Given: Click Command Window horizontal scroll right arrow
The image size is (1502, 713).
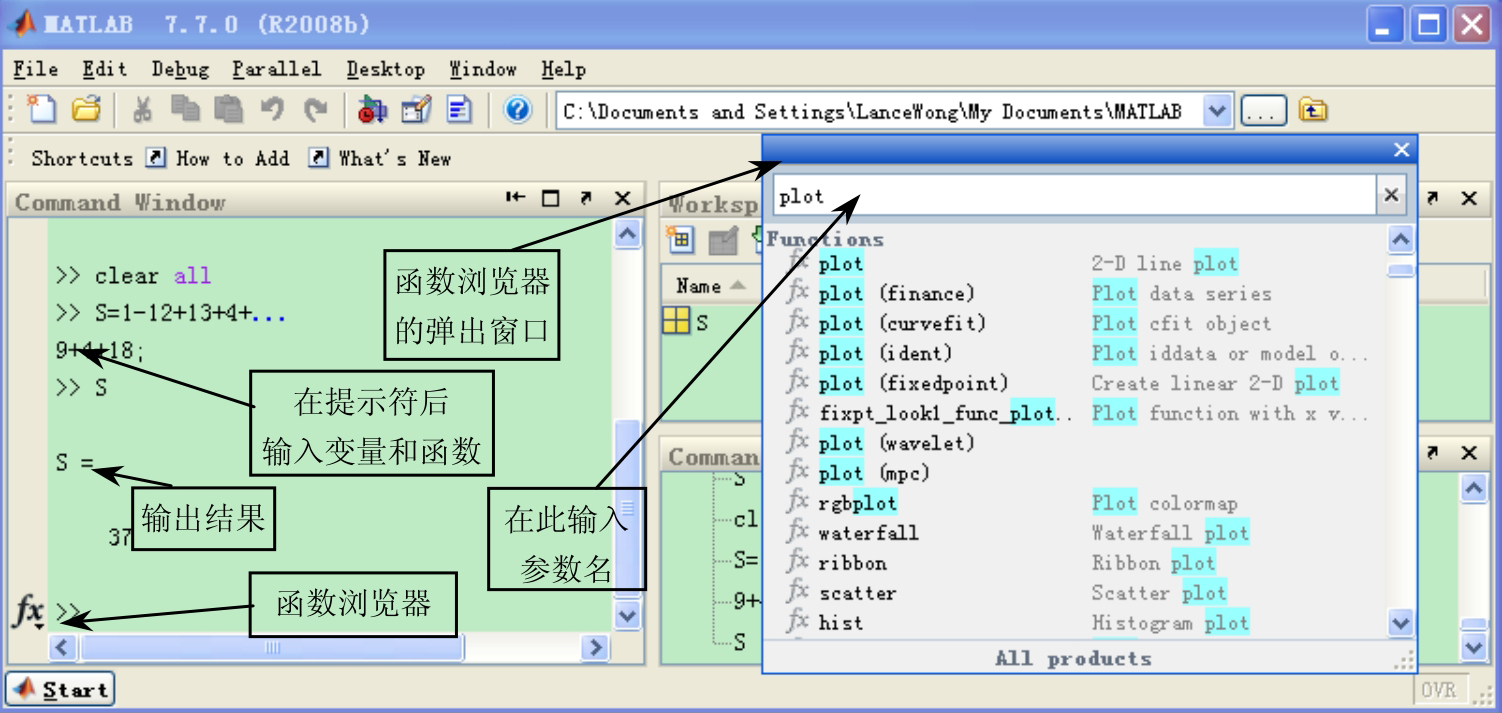Looking at the screenshot, I should point(595,648).
